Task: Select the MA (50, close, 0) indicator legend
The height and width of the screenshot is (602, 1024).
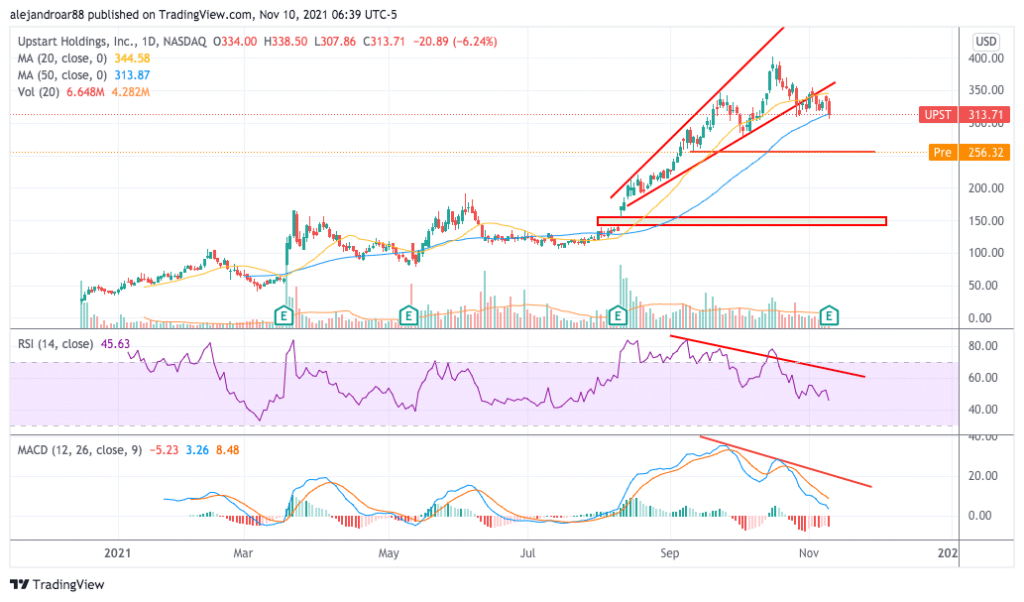Action: click(63, 75)
